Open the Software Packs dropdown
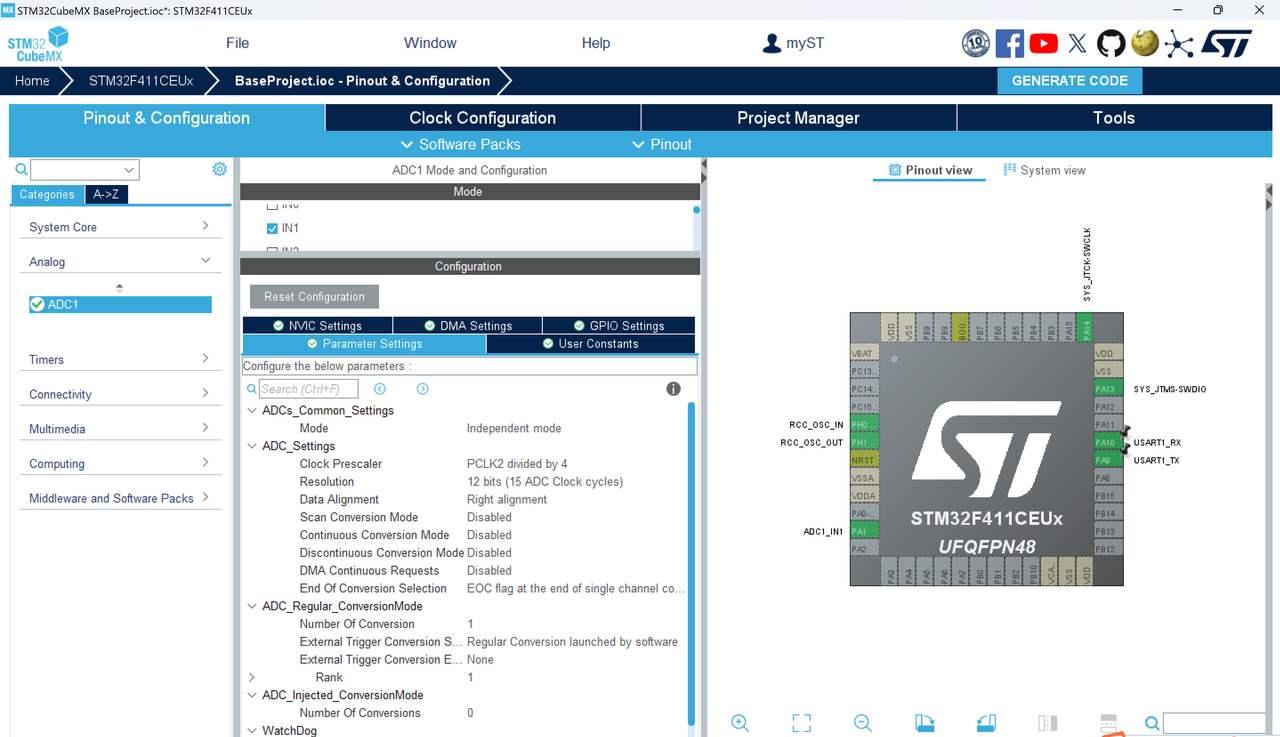1280x737 pixels. coord(460,144)
